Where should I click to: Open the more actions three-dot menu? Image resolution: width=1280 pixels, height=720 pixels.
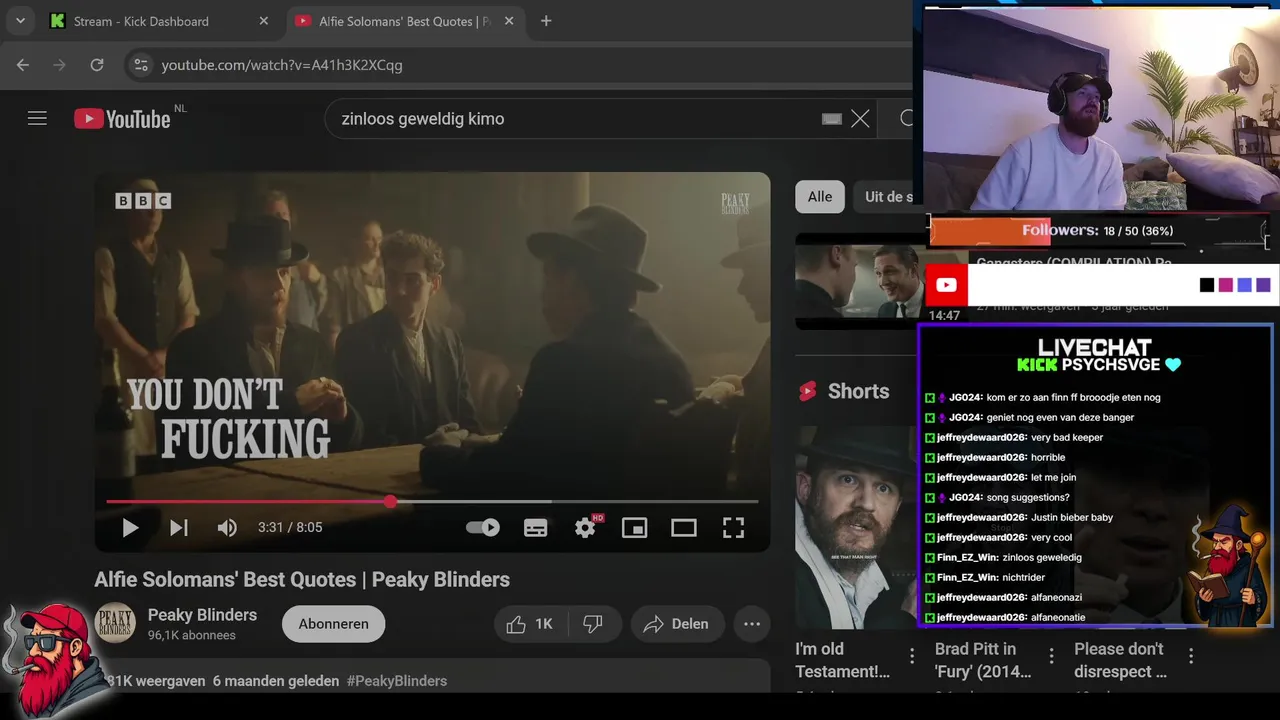[x=752, y=624]
